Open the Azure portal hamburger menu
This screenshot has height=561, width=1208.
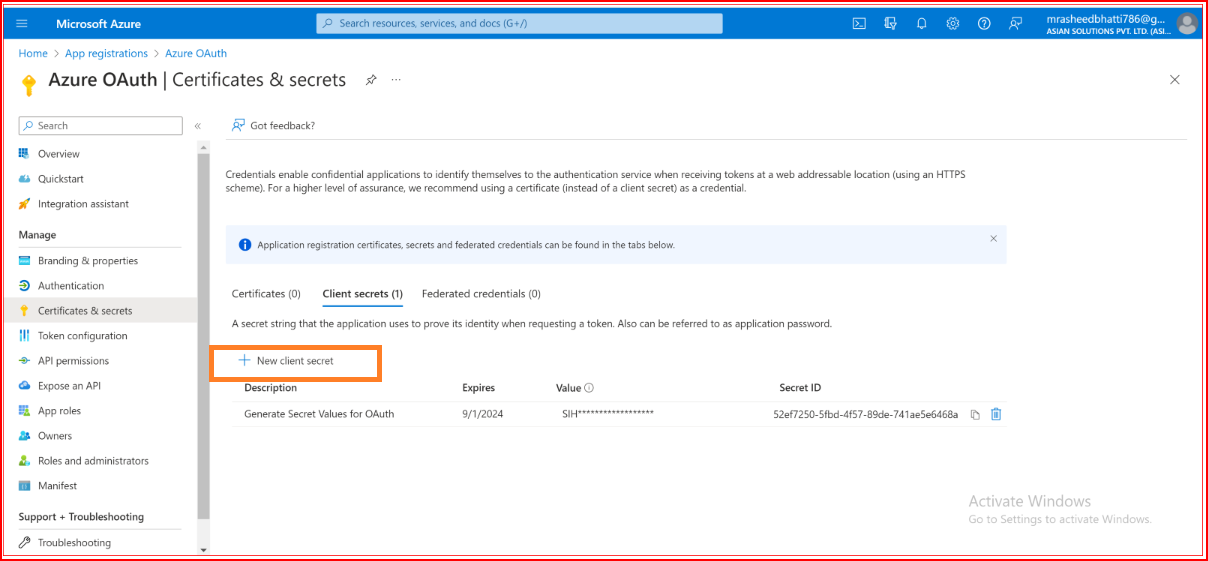pos(23,23)
